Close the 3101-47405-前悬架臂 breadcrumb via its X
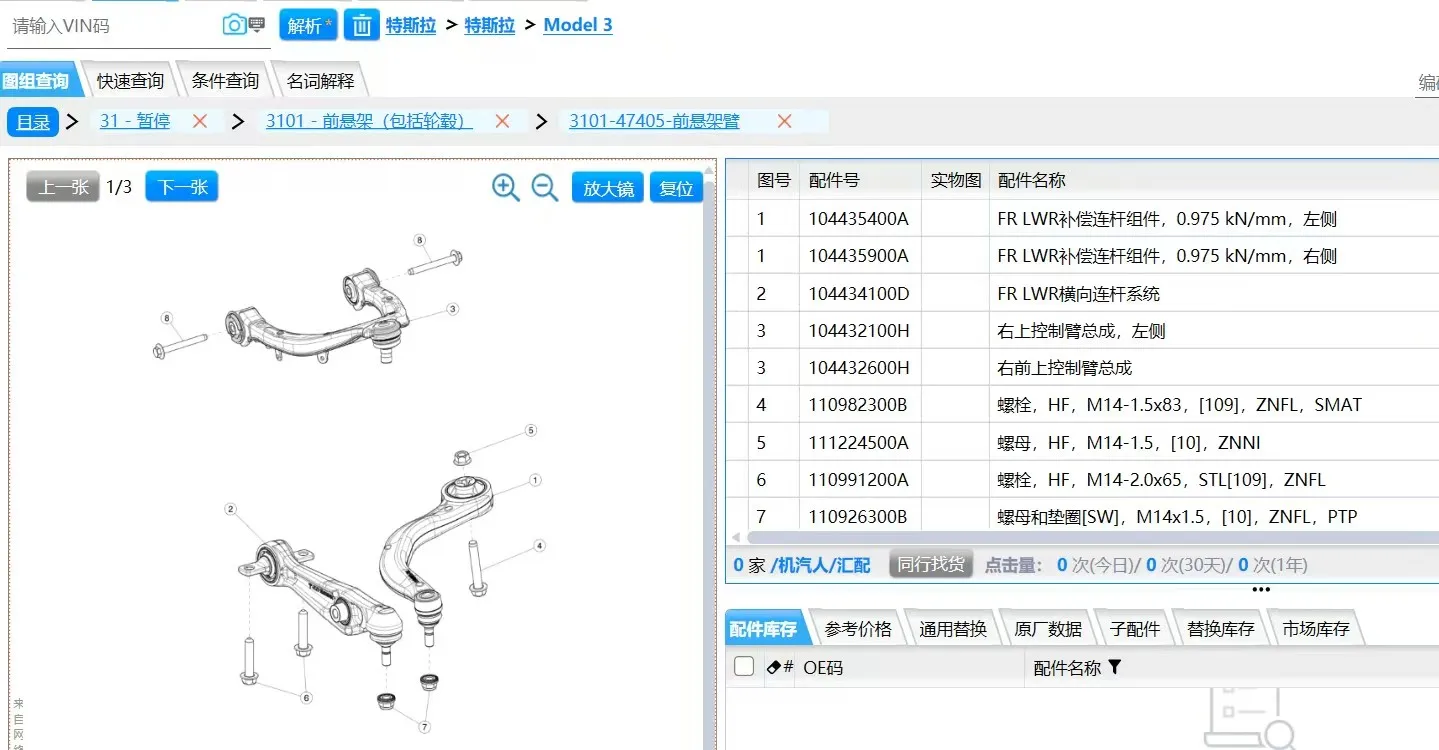1439x750 pixels. coord(784,121)
